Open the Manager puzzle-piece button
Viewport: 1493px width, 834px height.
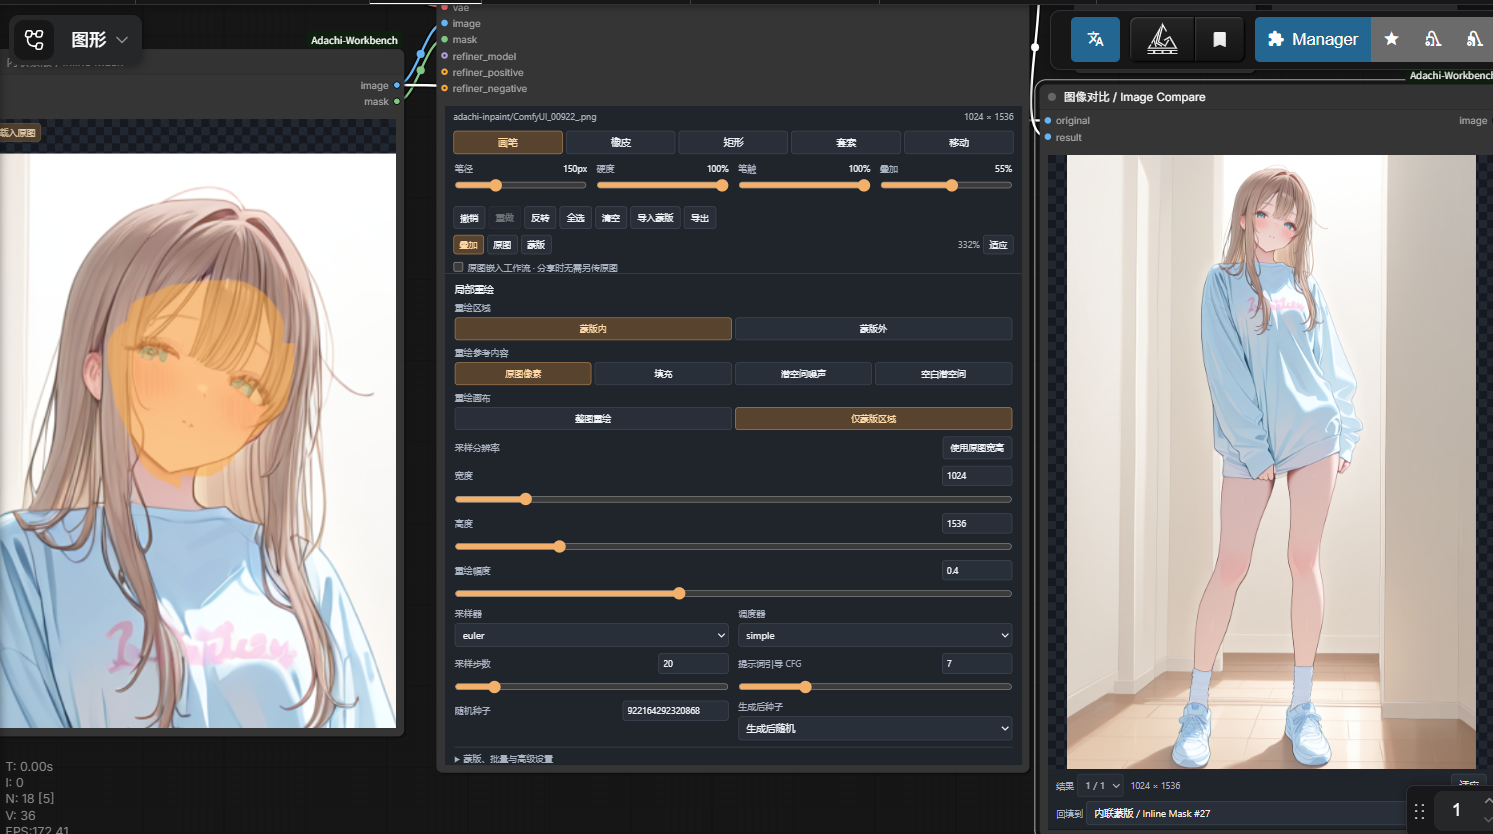pos(1313,39)
